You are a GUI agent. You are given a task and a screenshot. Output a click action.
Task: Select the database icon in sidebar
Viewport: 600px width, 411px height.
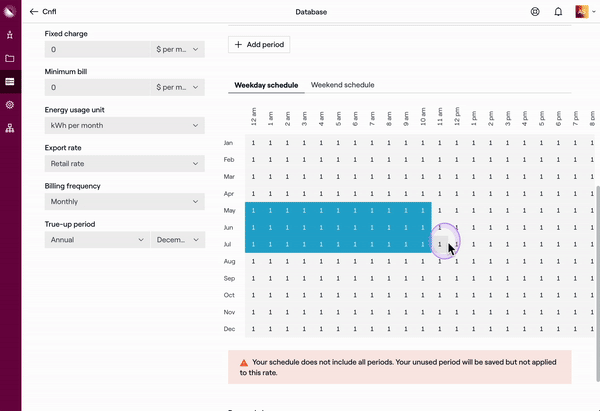coord(10,81)
